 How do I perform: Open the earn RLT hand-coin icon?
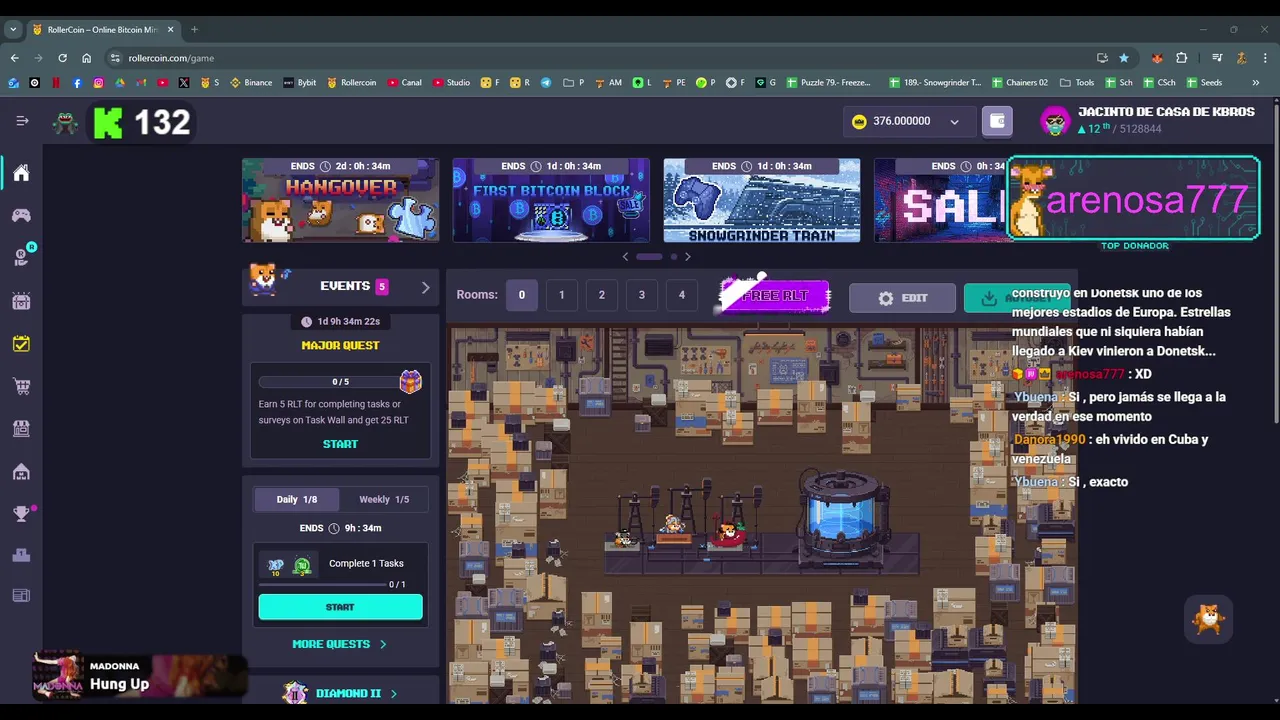21,258
